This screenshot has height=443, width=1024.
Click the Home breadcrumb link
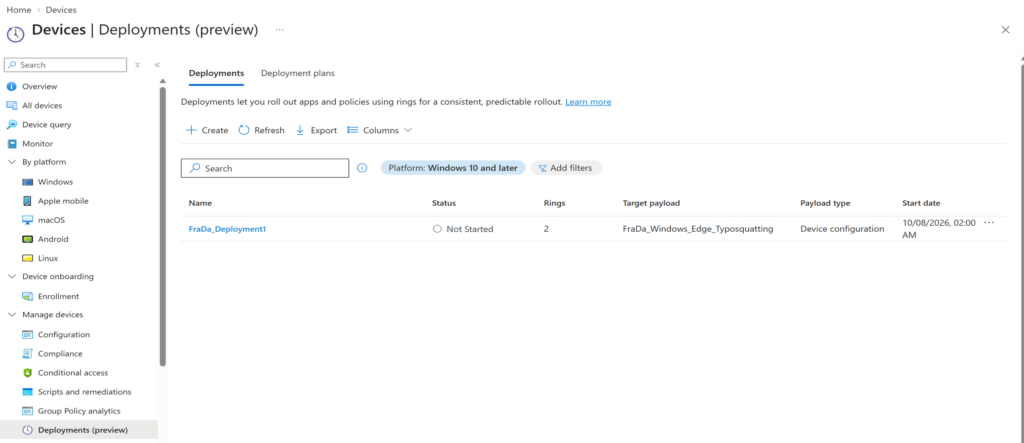(x=18, y=10)
